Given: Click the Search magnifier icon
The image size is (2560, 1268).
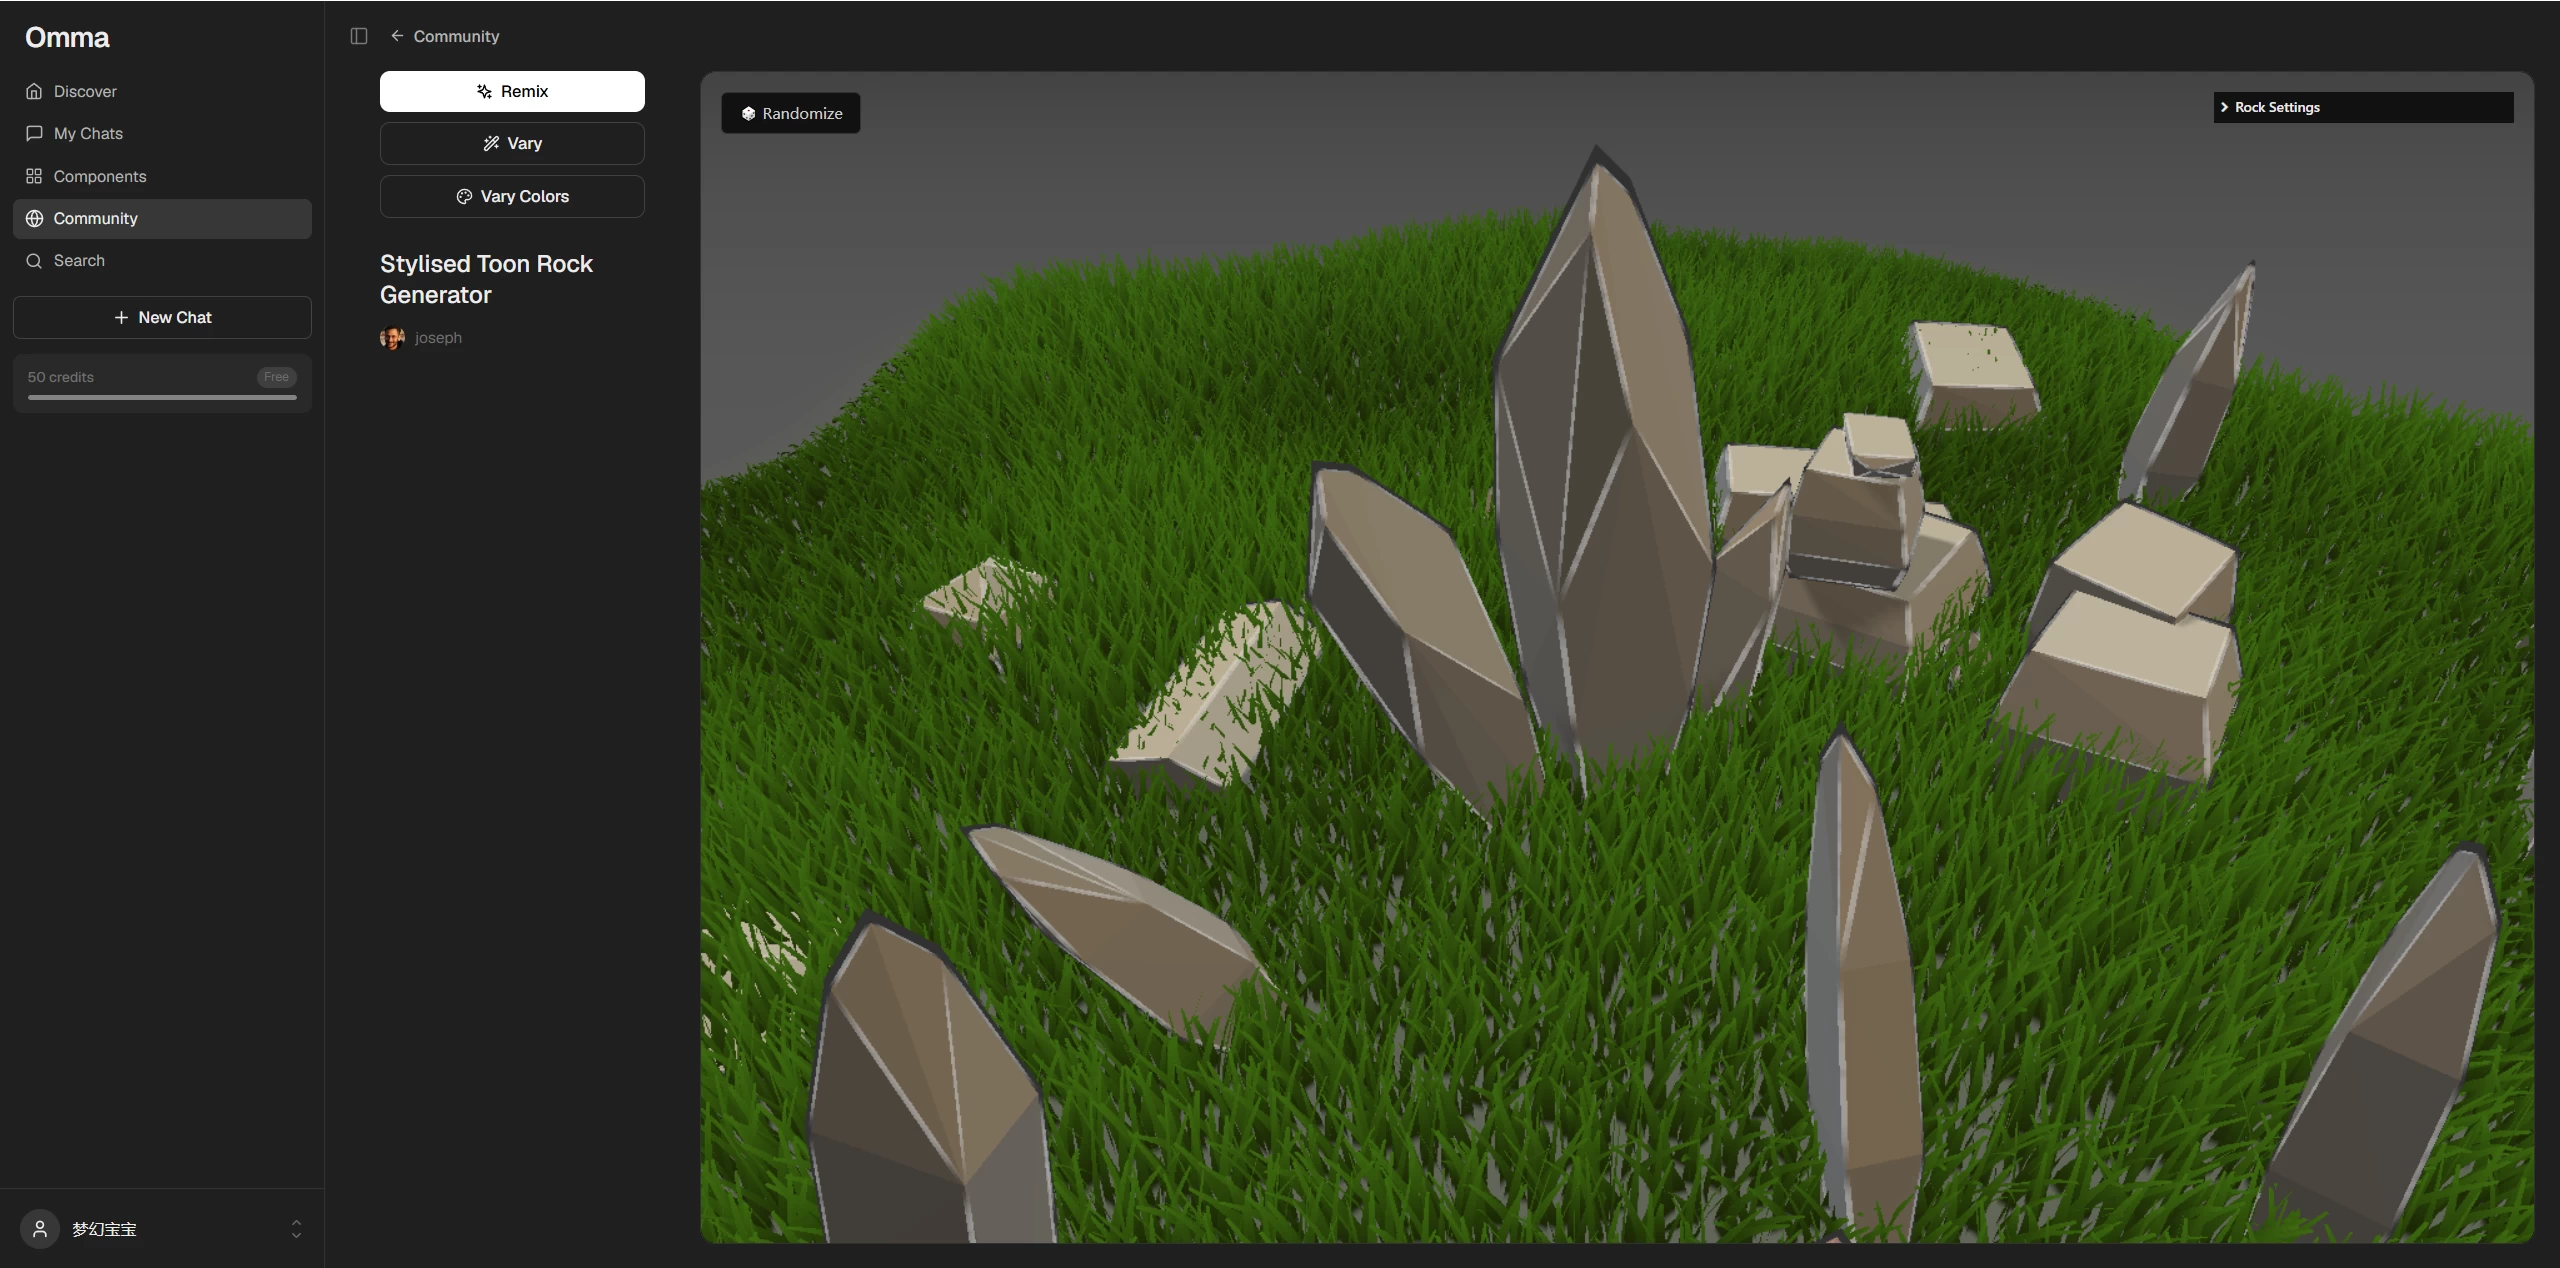Looking at the screenshot, I should [34, 260].
